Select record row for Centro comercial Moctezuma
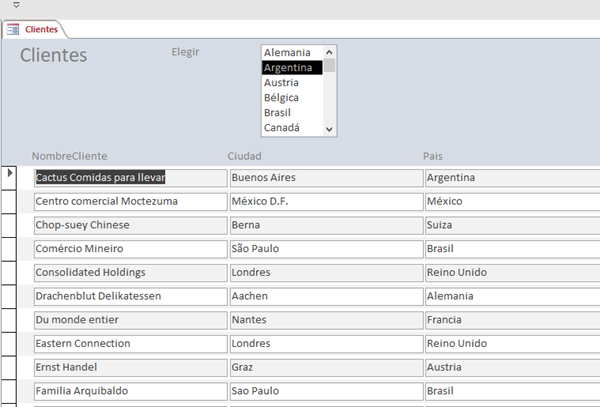600x407 pixels. coord(10,201)
